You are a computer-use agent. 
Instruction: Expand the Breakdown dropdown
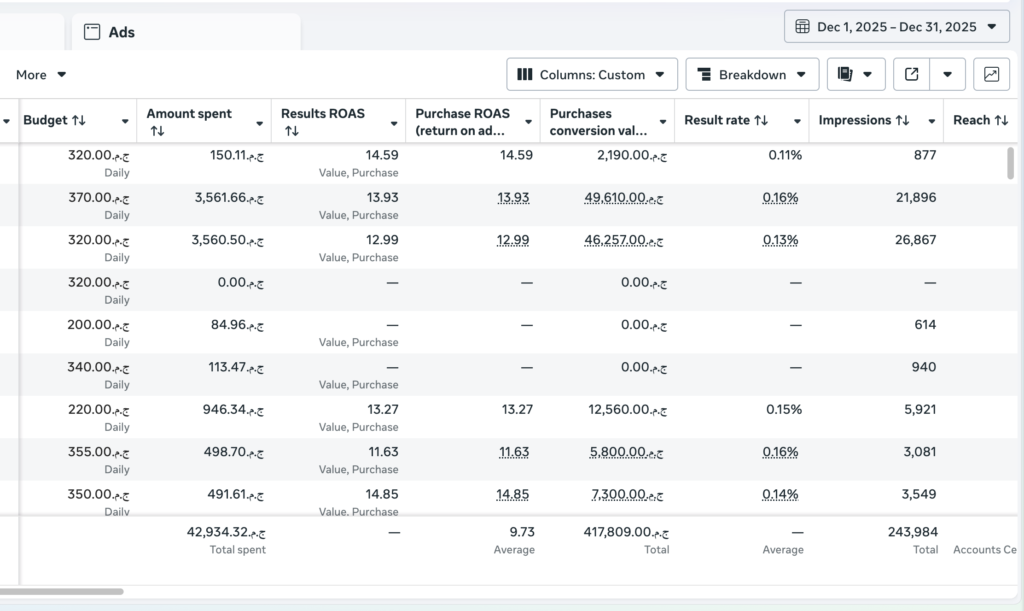(752, 74)
